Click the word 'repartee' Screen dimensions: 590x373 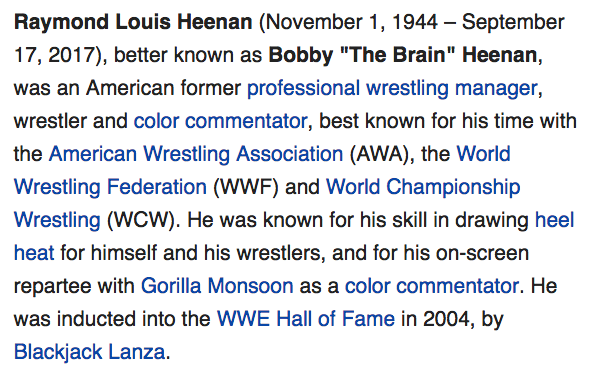(53, 286)
